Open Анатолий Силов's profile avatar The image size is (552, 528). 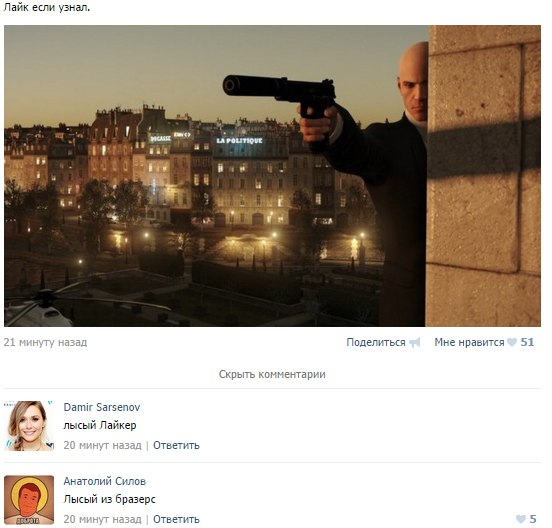pos(29,500)
